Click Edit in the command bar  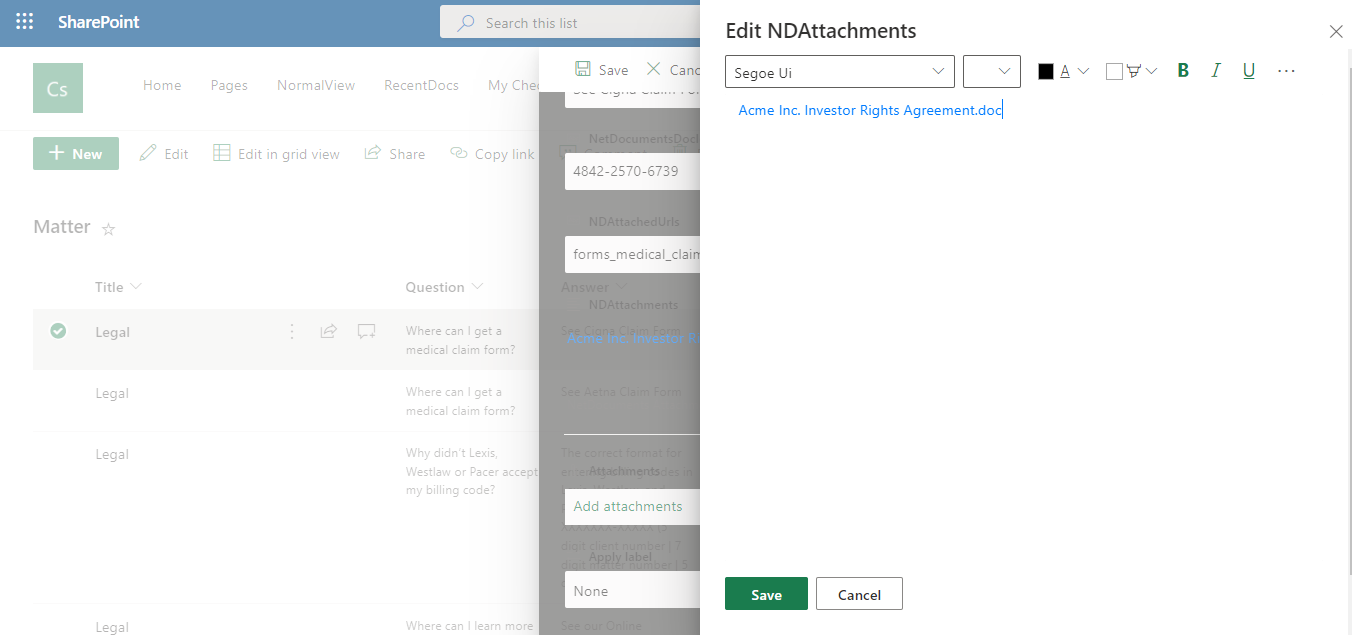(164, 154)
